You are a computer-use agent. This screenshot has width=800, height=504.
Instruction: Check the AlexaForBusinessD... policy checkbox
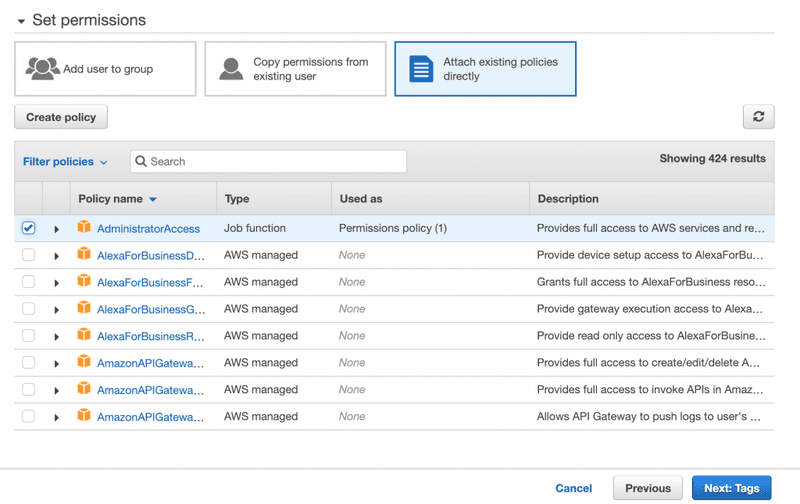pyautogui.click(x=29, y=255)
